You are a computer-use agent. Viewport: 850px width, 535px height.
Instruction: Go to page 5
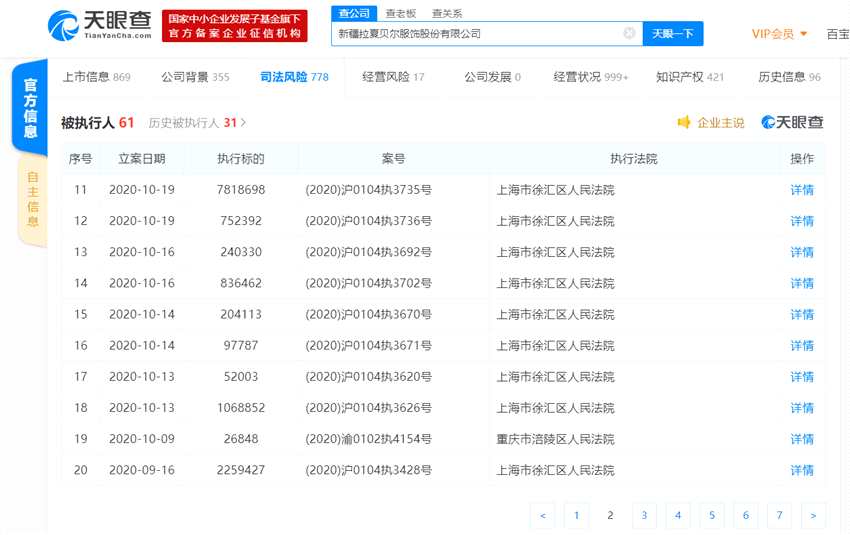[x=712, y=515]
